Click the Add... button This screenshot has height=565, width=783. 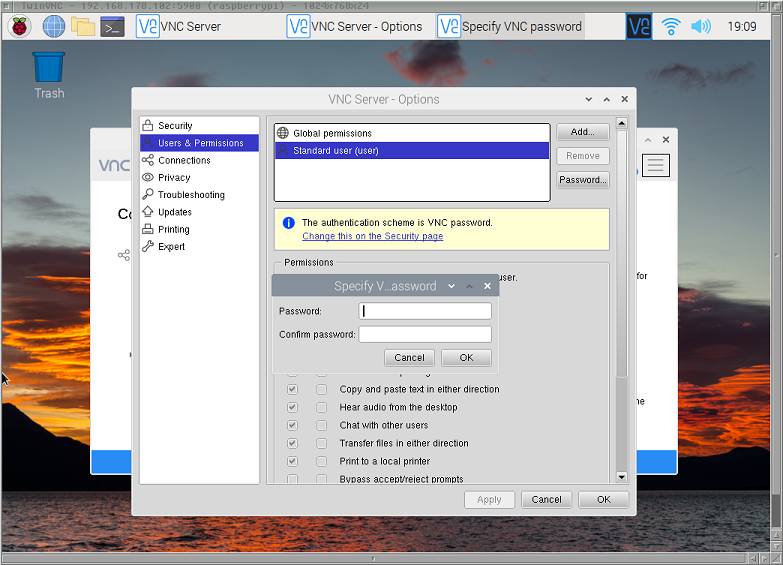pyautogui.click(x=583, y=132)
